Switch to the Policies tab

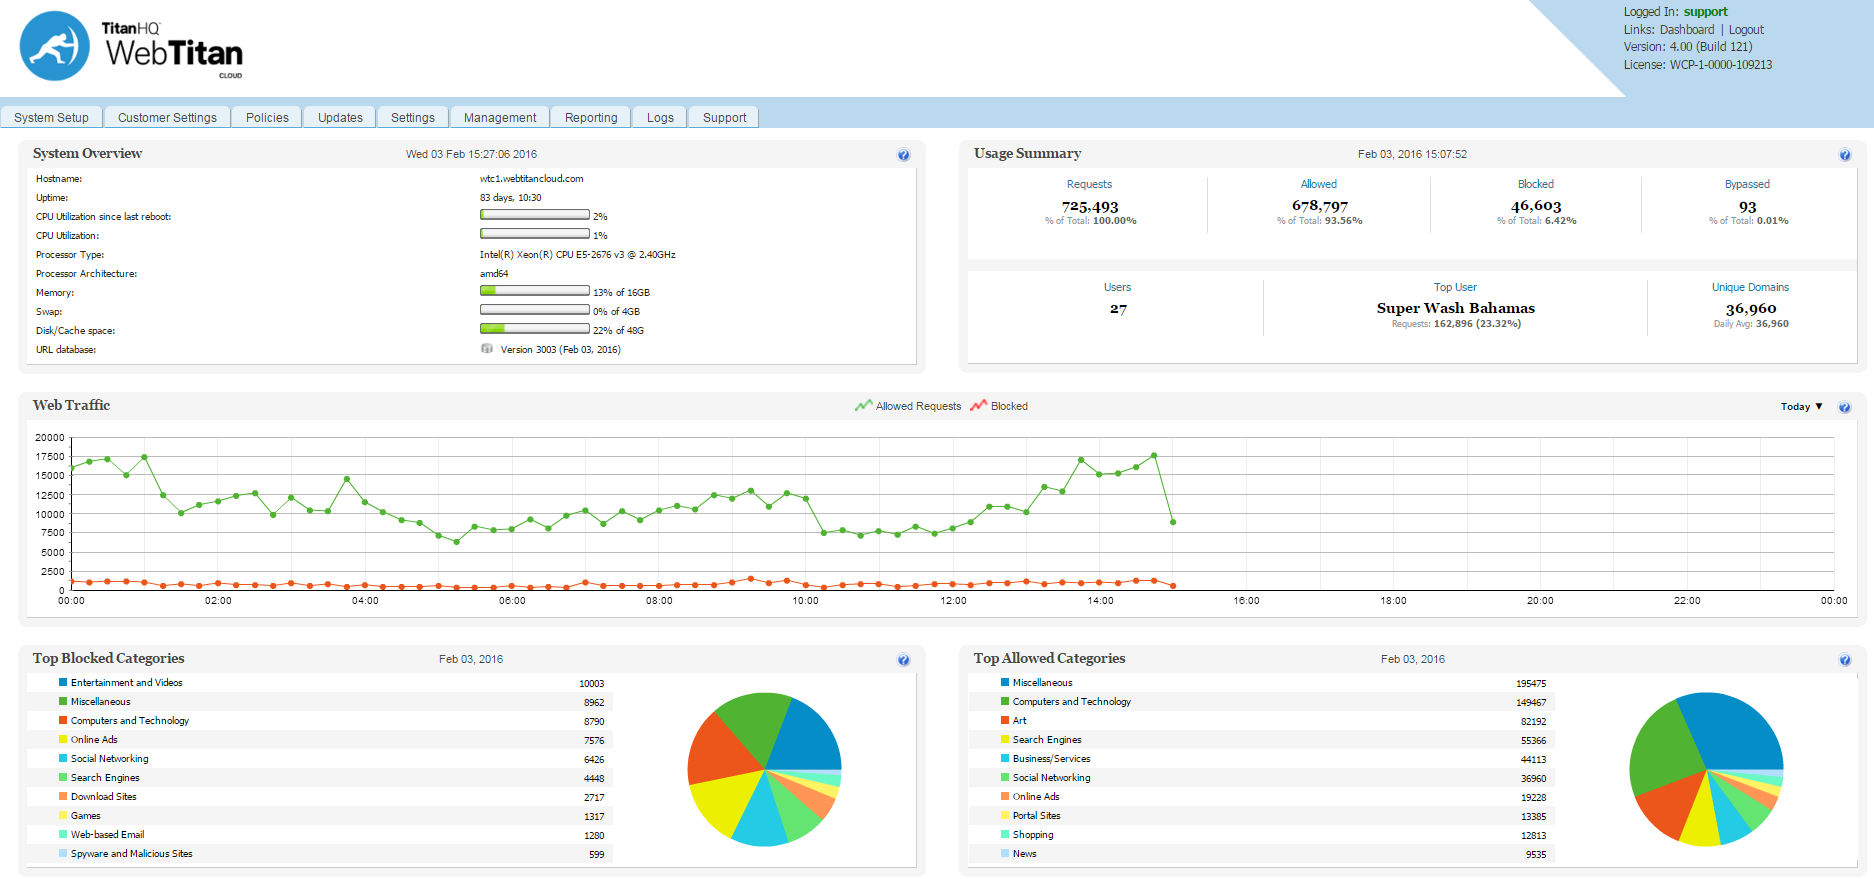(x=267, y=118)
